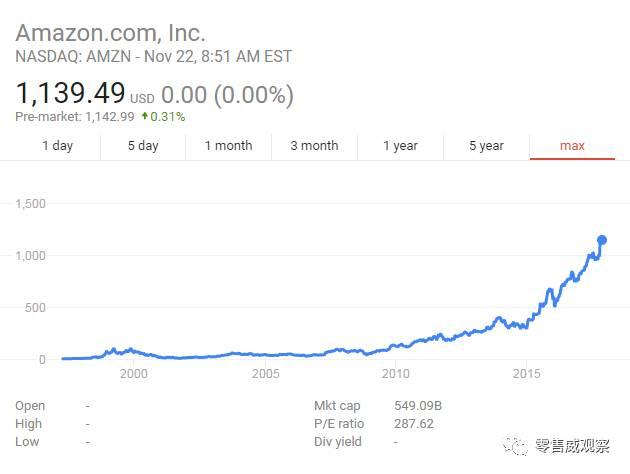Select the 1 day range tab

point(57,146)
